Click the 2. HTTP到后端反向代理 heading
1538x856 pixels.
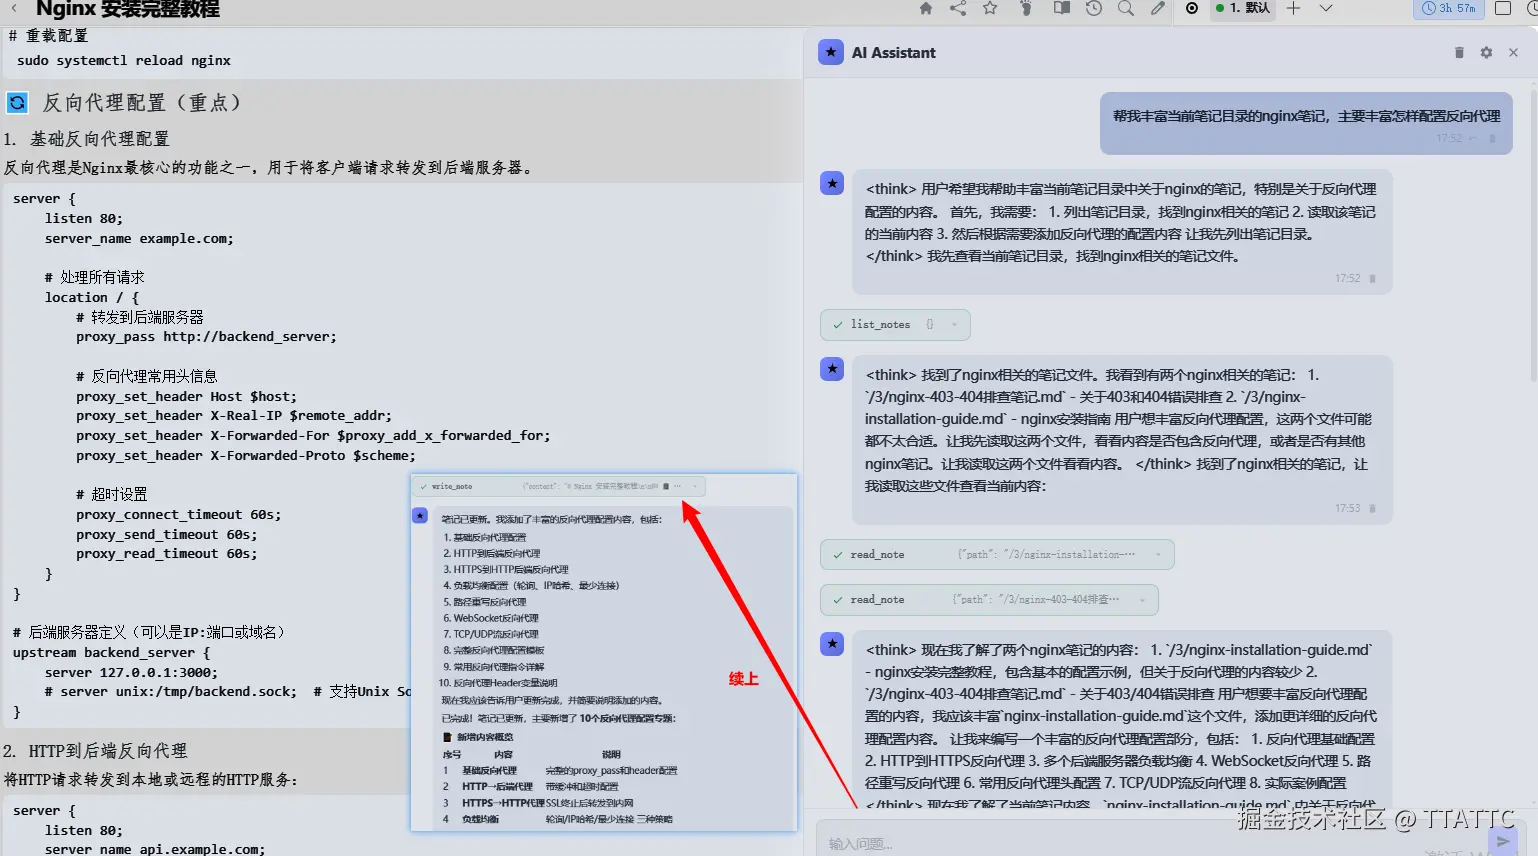(x=95, y=751)
